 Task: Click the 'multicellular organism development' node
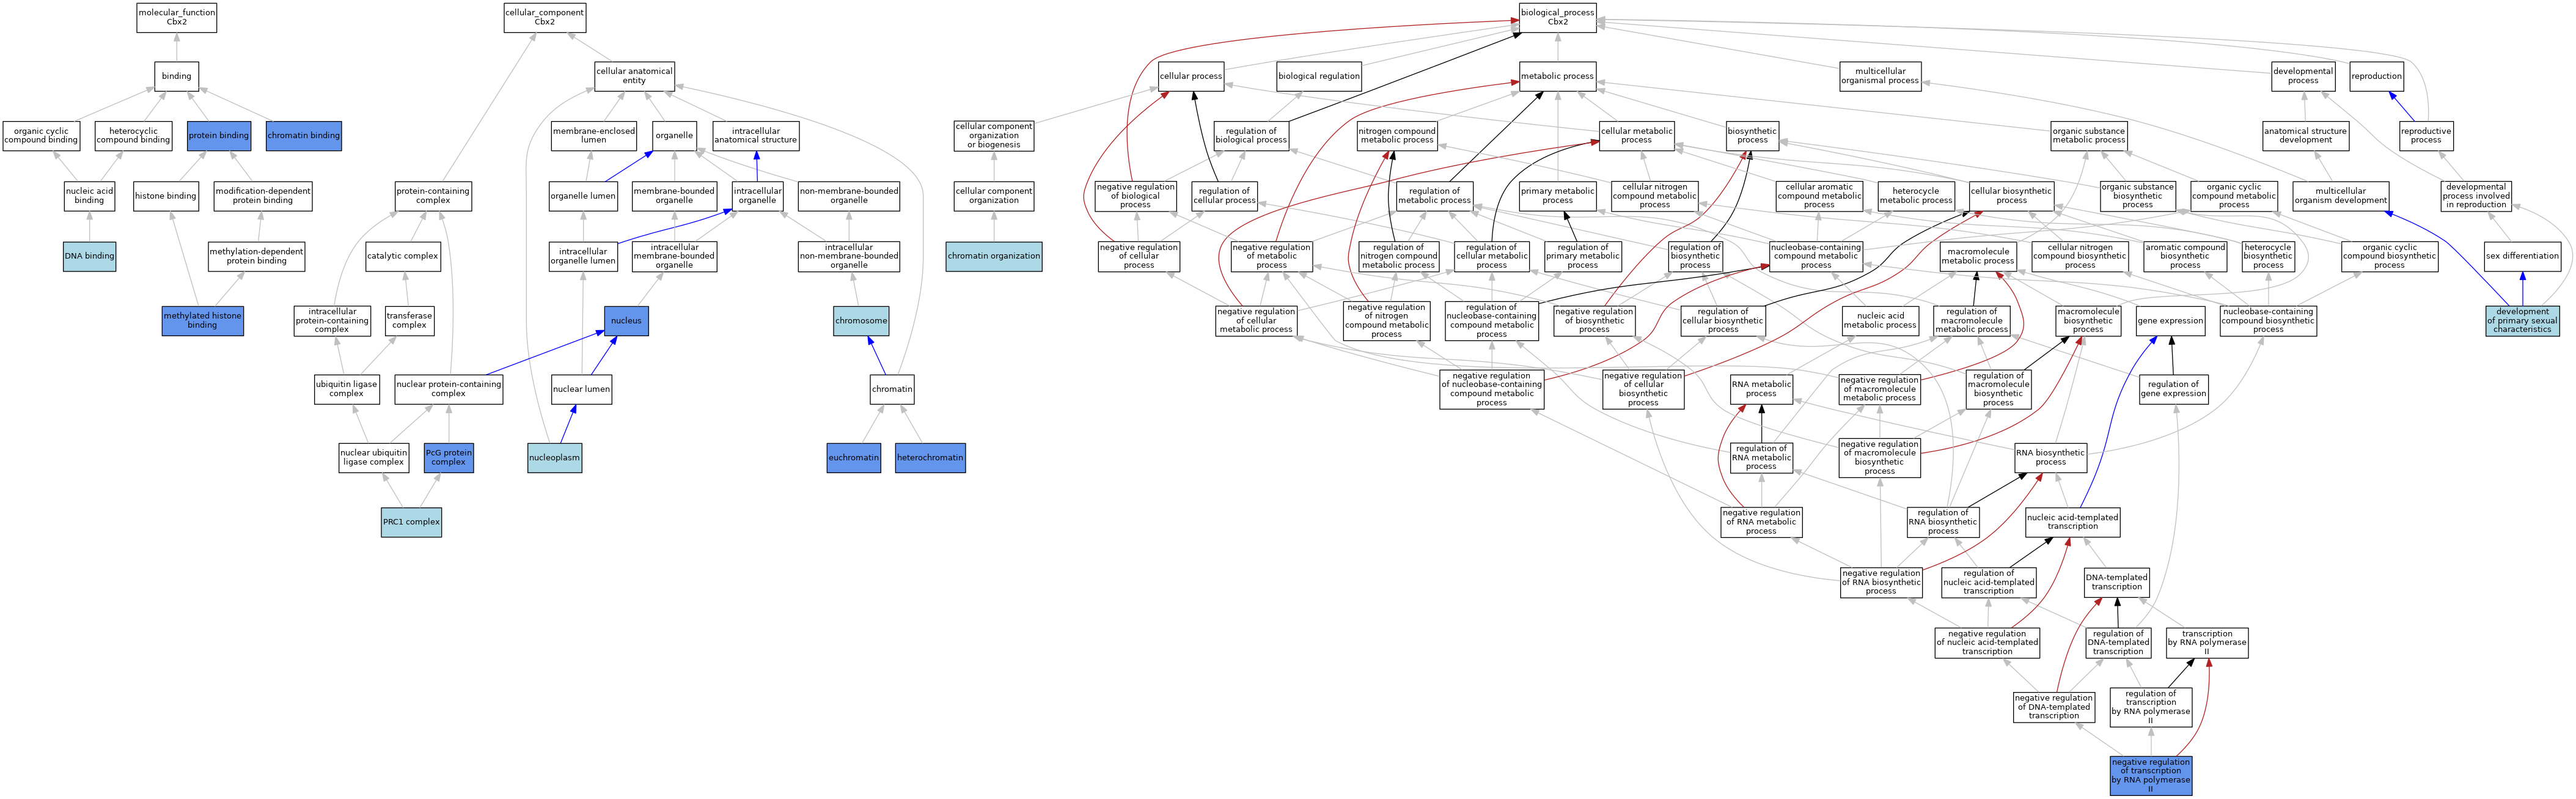click(2341, 196)
